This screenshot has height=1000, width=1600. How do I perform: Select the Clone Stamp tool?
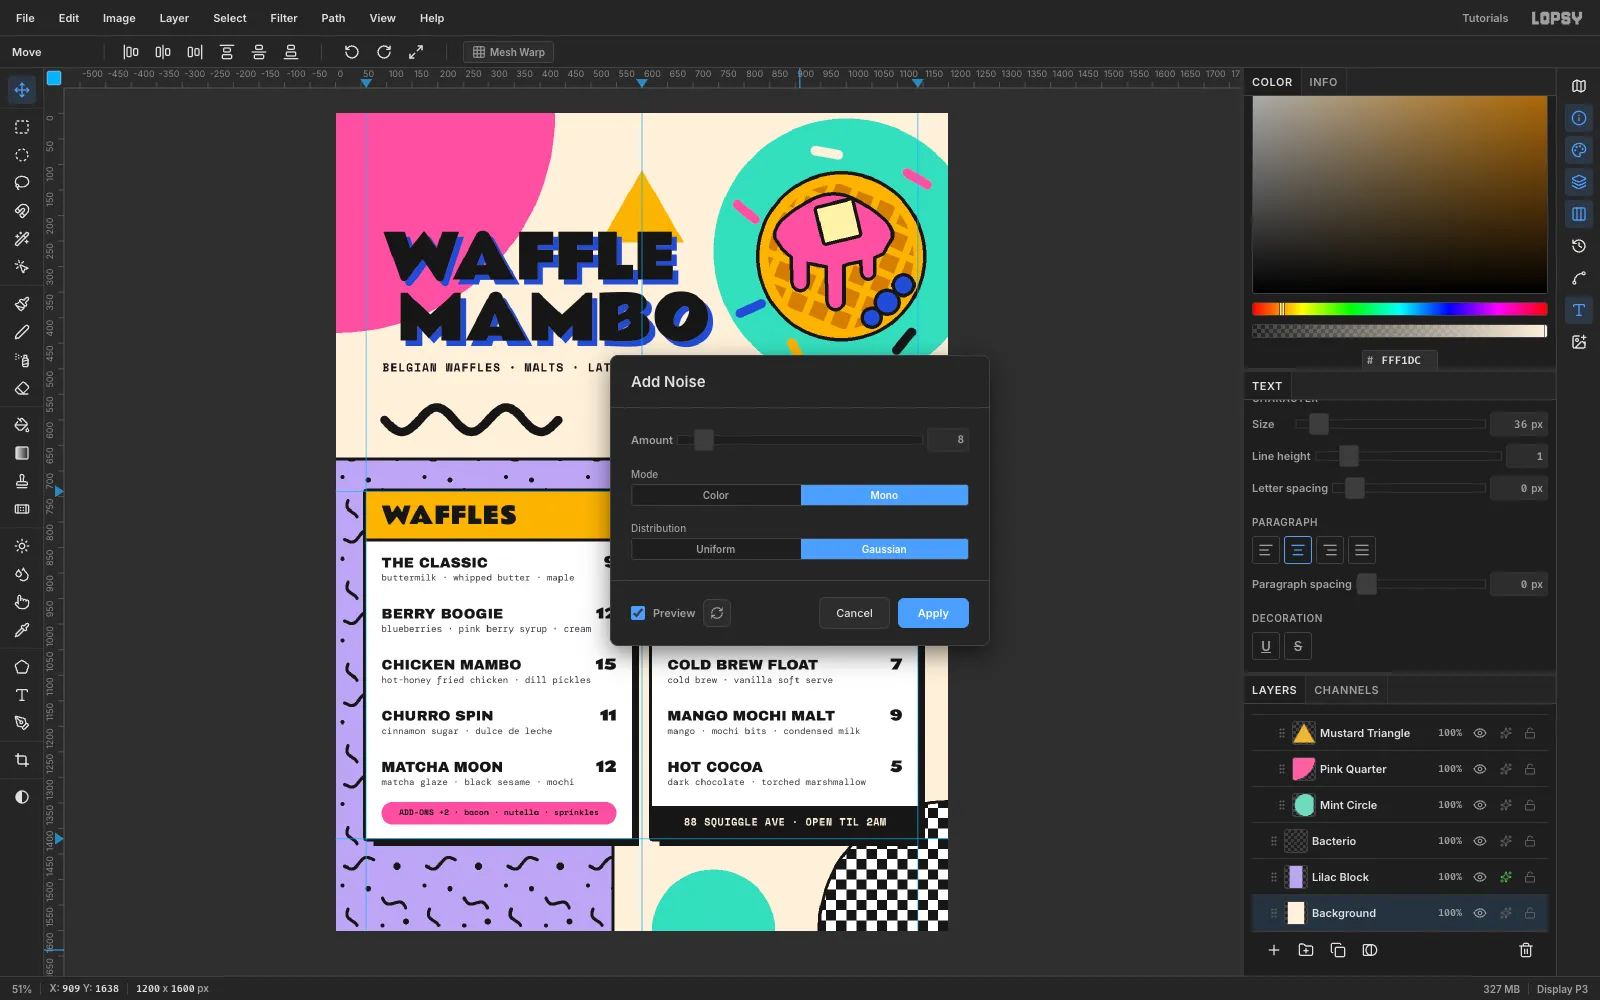coord(22,481)
